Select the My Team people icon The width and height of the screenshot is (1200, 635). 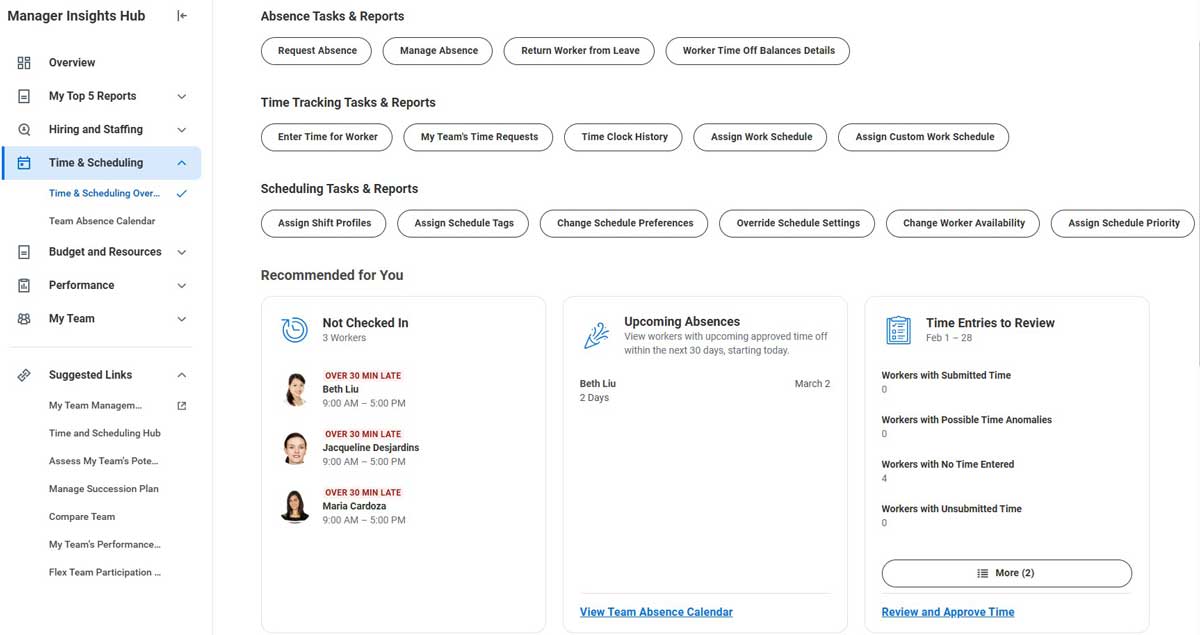(x=24, y=318)
